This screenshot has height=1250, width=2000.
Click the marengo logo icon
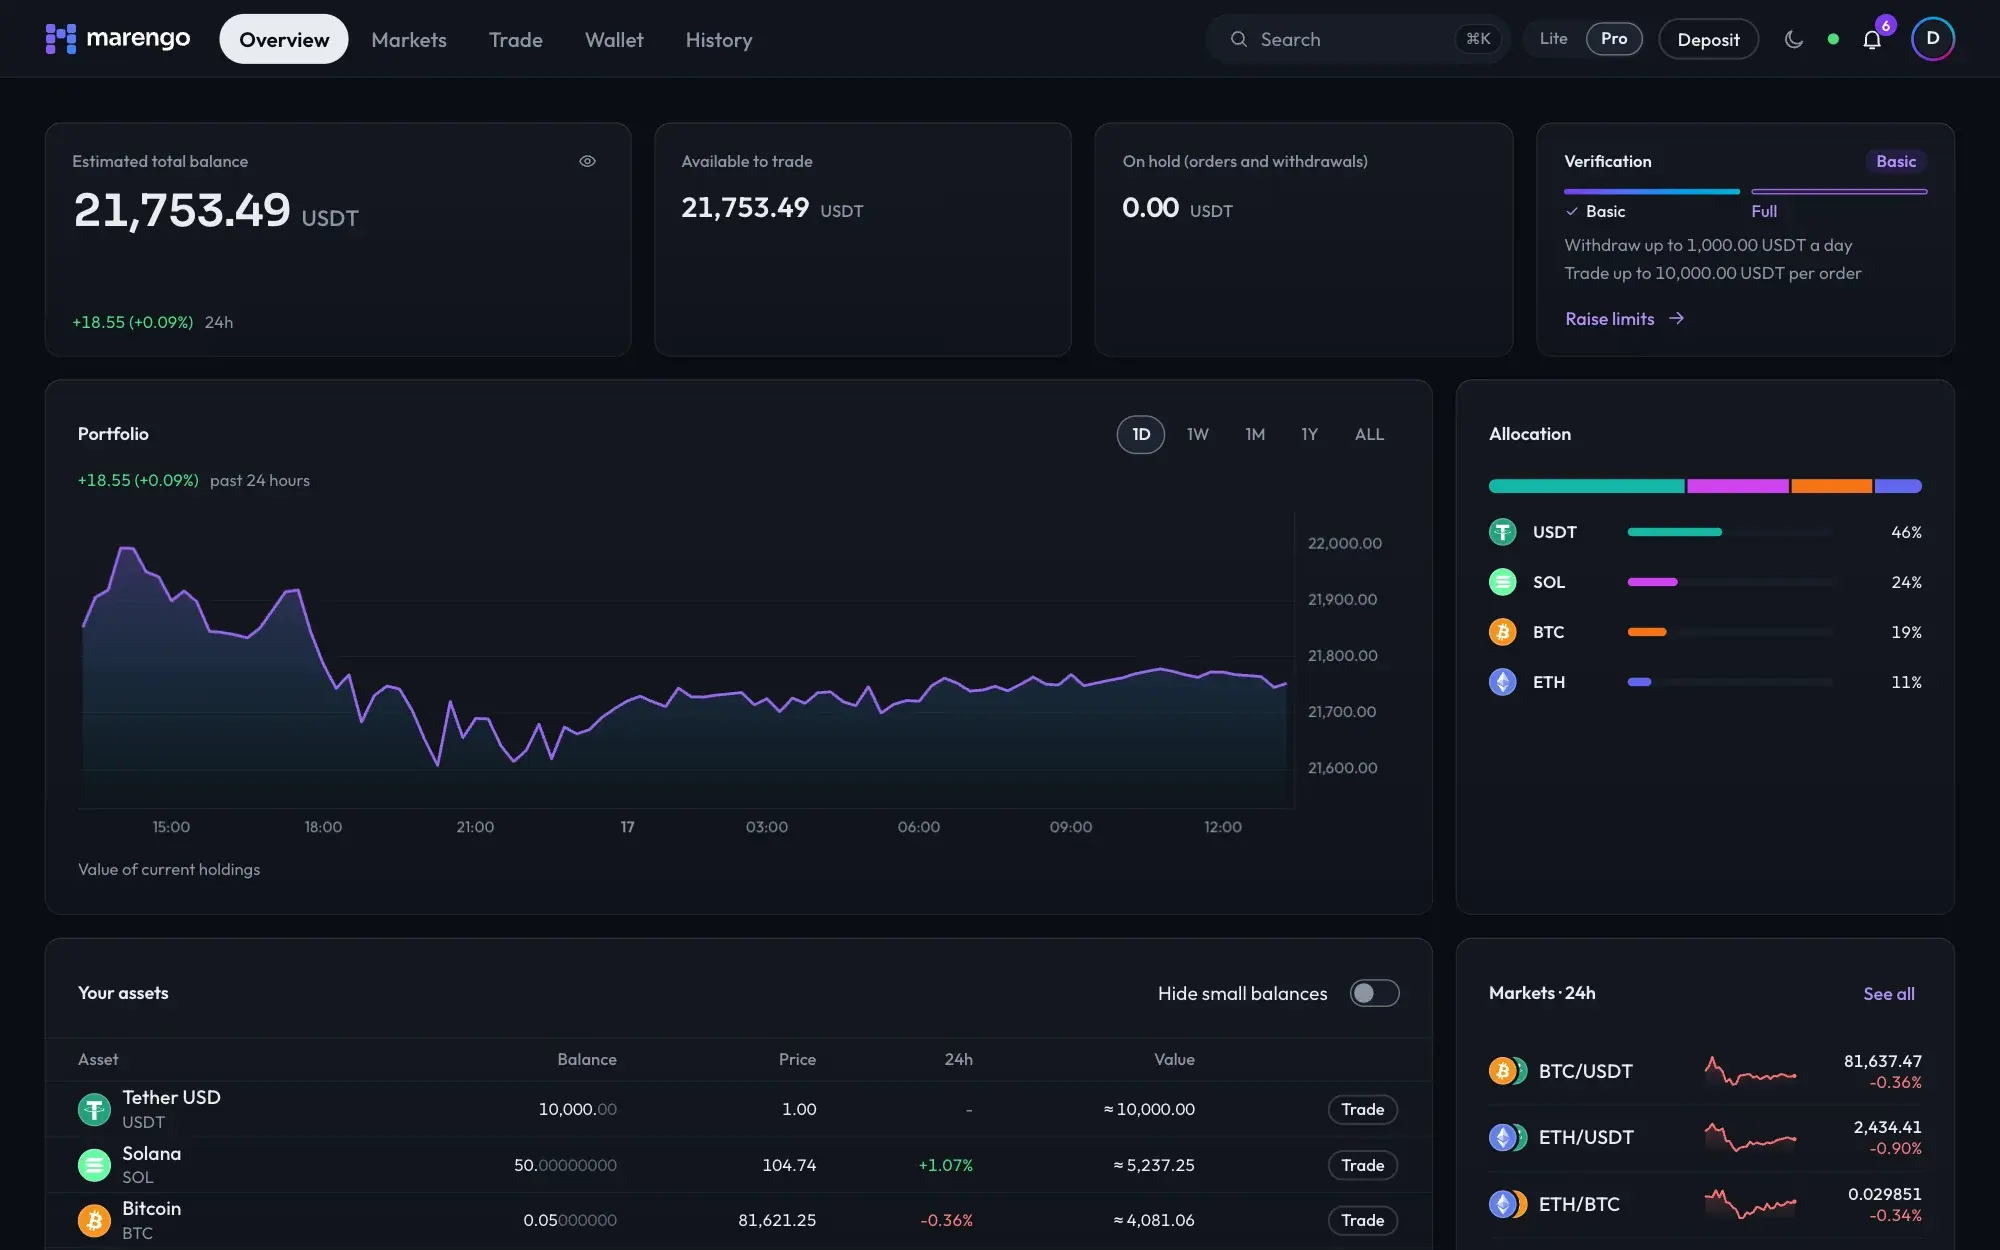pos(61,39)
